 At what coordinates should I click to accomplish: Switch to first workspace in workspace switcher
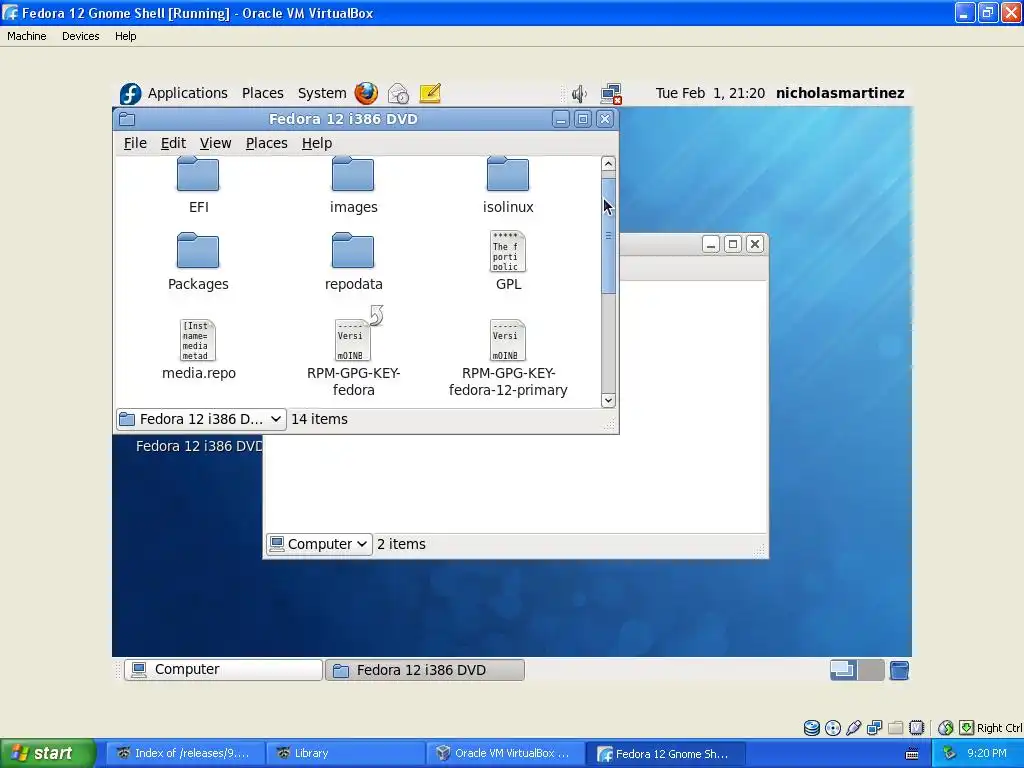(843, 670)
